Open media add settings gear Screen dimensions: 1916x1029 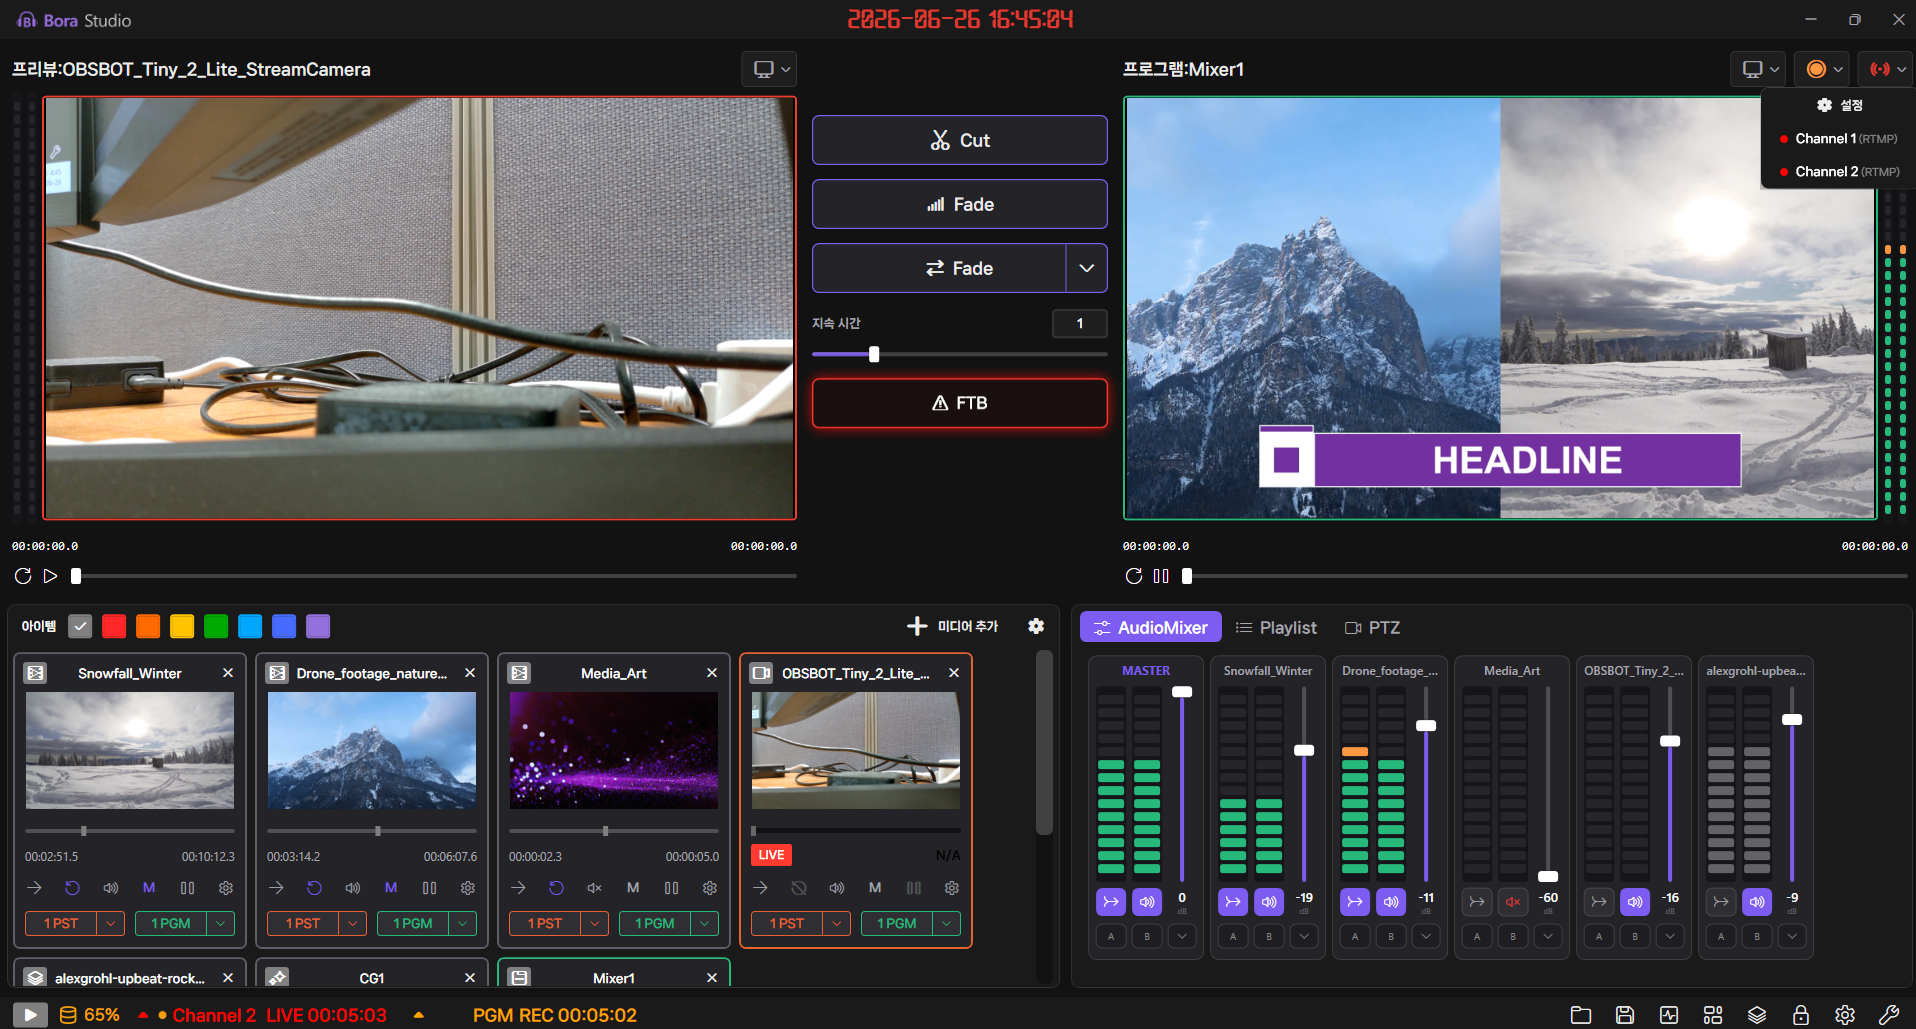[1036, 626]
